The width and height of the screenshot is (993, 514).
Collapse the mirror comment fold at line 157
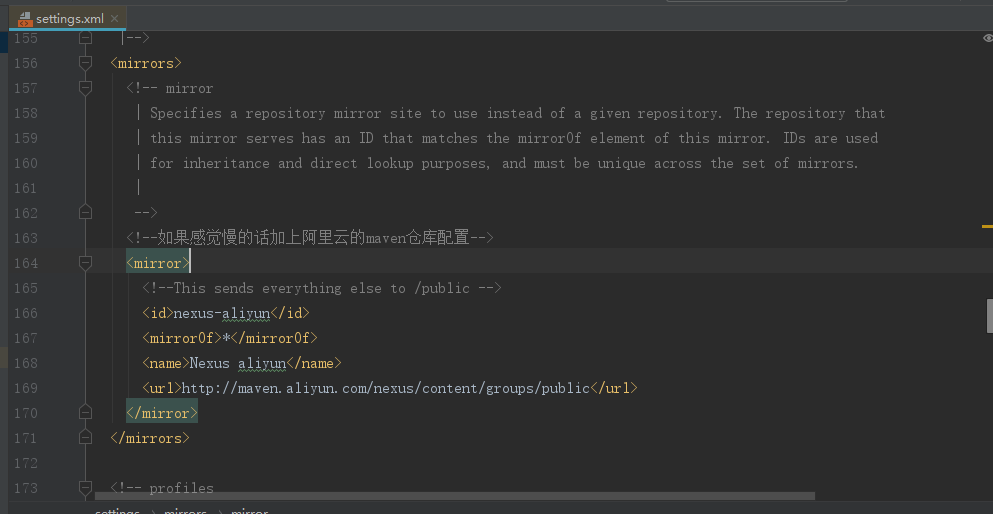(85, 88)
